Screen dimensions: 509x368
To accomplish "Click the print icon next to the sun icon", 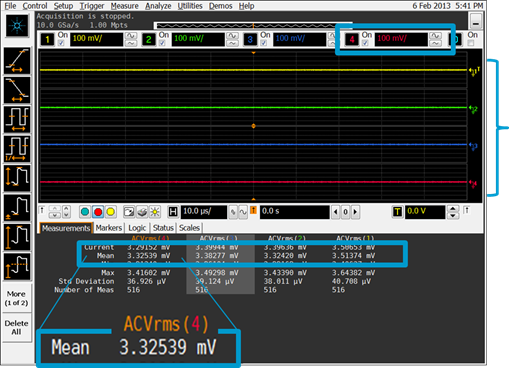I will point(142,212).
